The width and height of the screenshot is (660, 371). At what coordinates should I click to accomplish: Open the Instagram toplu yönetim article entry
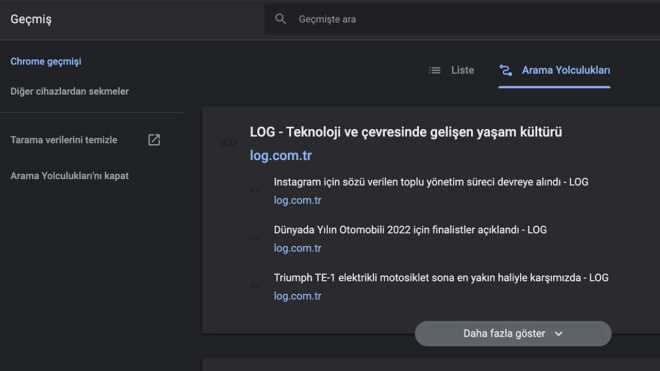click(x=431, y=182)
